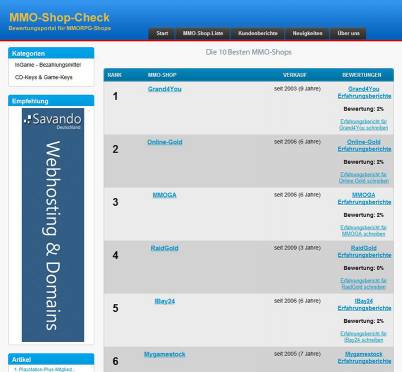Go to Kundenberichte in the navigation
This screenshot has height=372, width=402.
tap(258, 33)
